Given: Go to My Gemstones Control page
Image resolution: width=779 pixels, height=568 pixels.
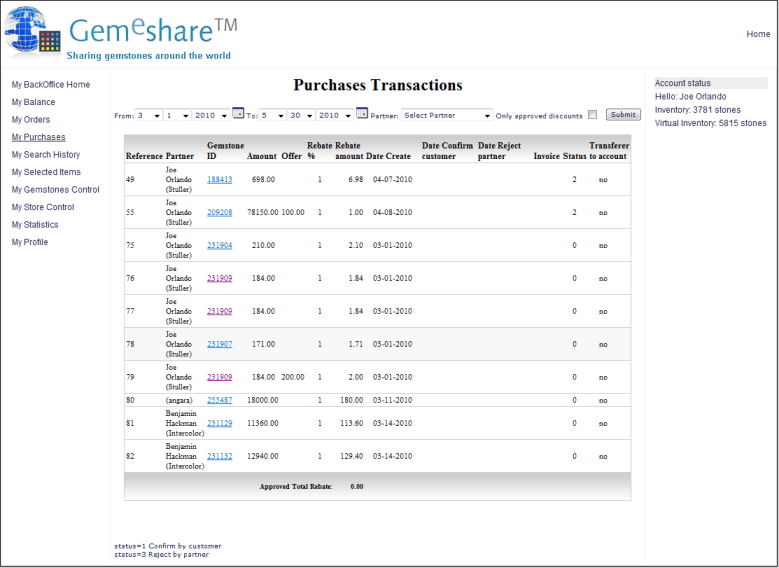Looking at the screenshot, I should pyautogui.click(x=55, y=189).
